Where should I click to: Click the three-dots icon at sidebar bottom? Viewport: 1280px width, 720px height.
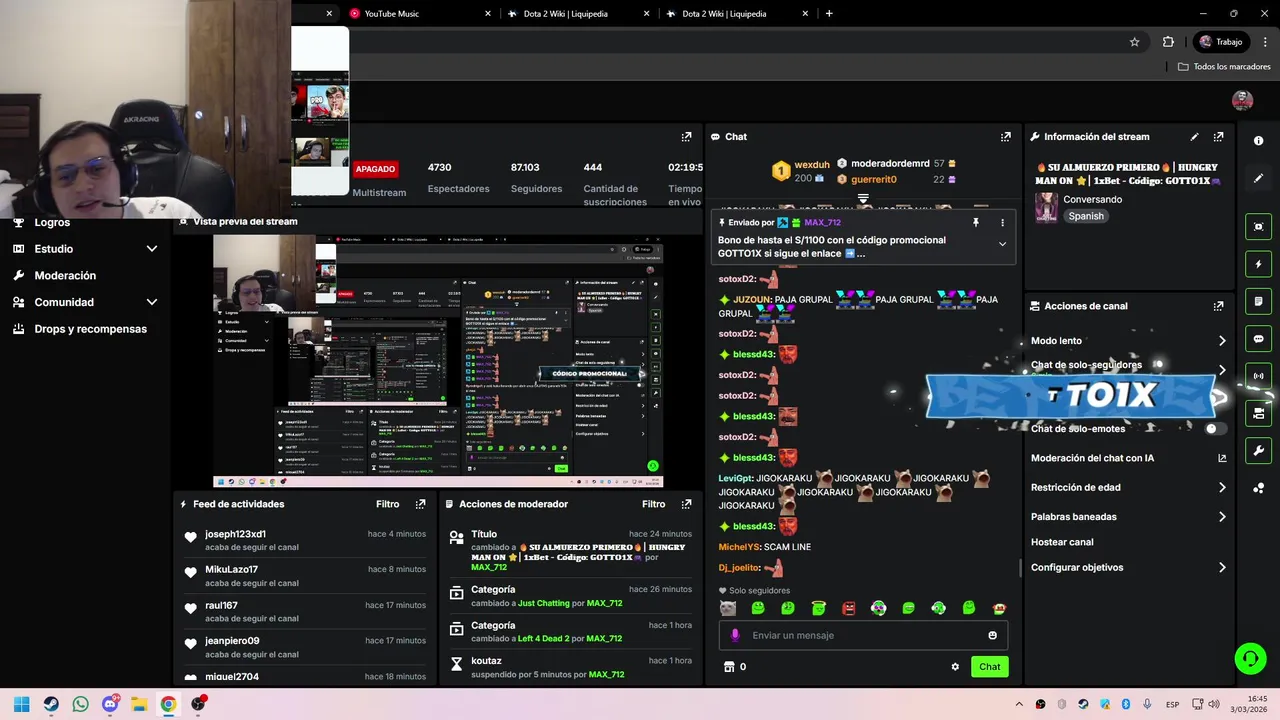[1258, 488]
